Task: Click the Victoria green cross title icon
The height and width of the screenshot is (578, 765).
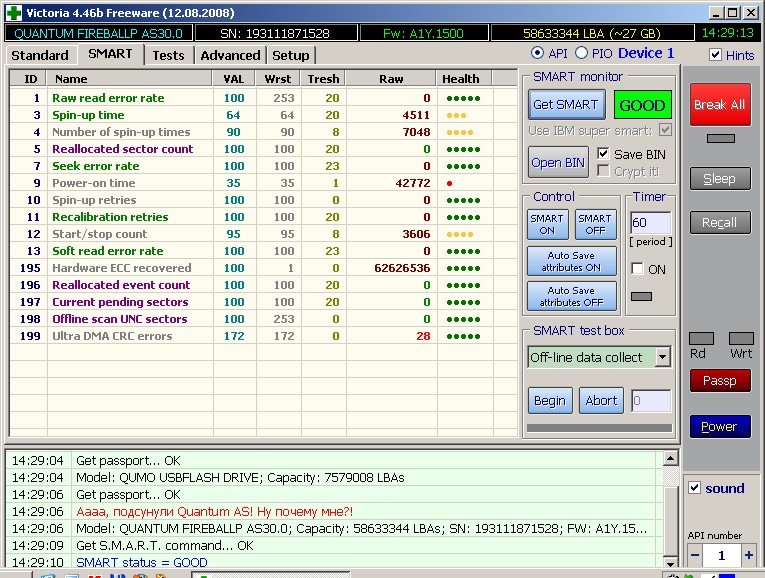Action: point(14,13)
